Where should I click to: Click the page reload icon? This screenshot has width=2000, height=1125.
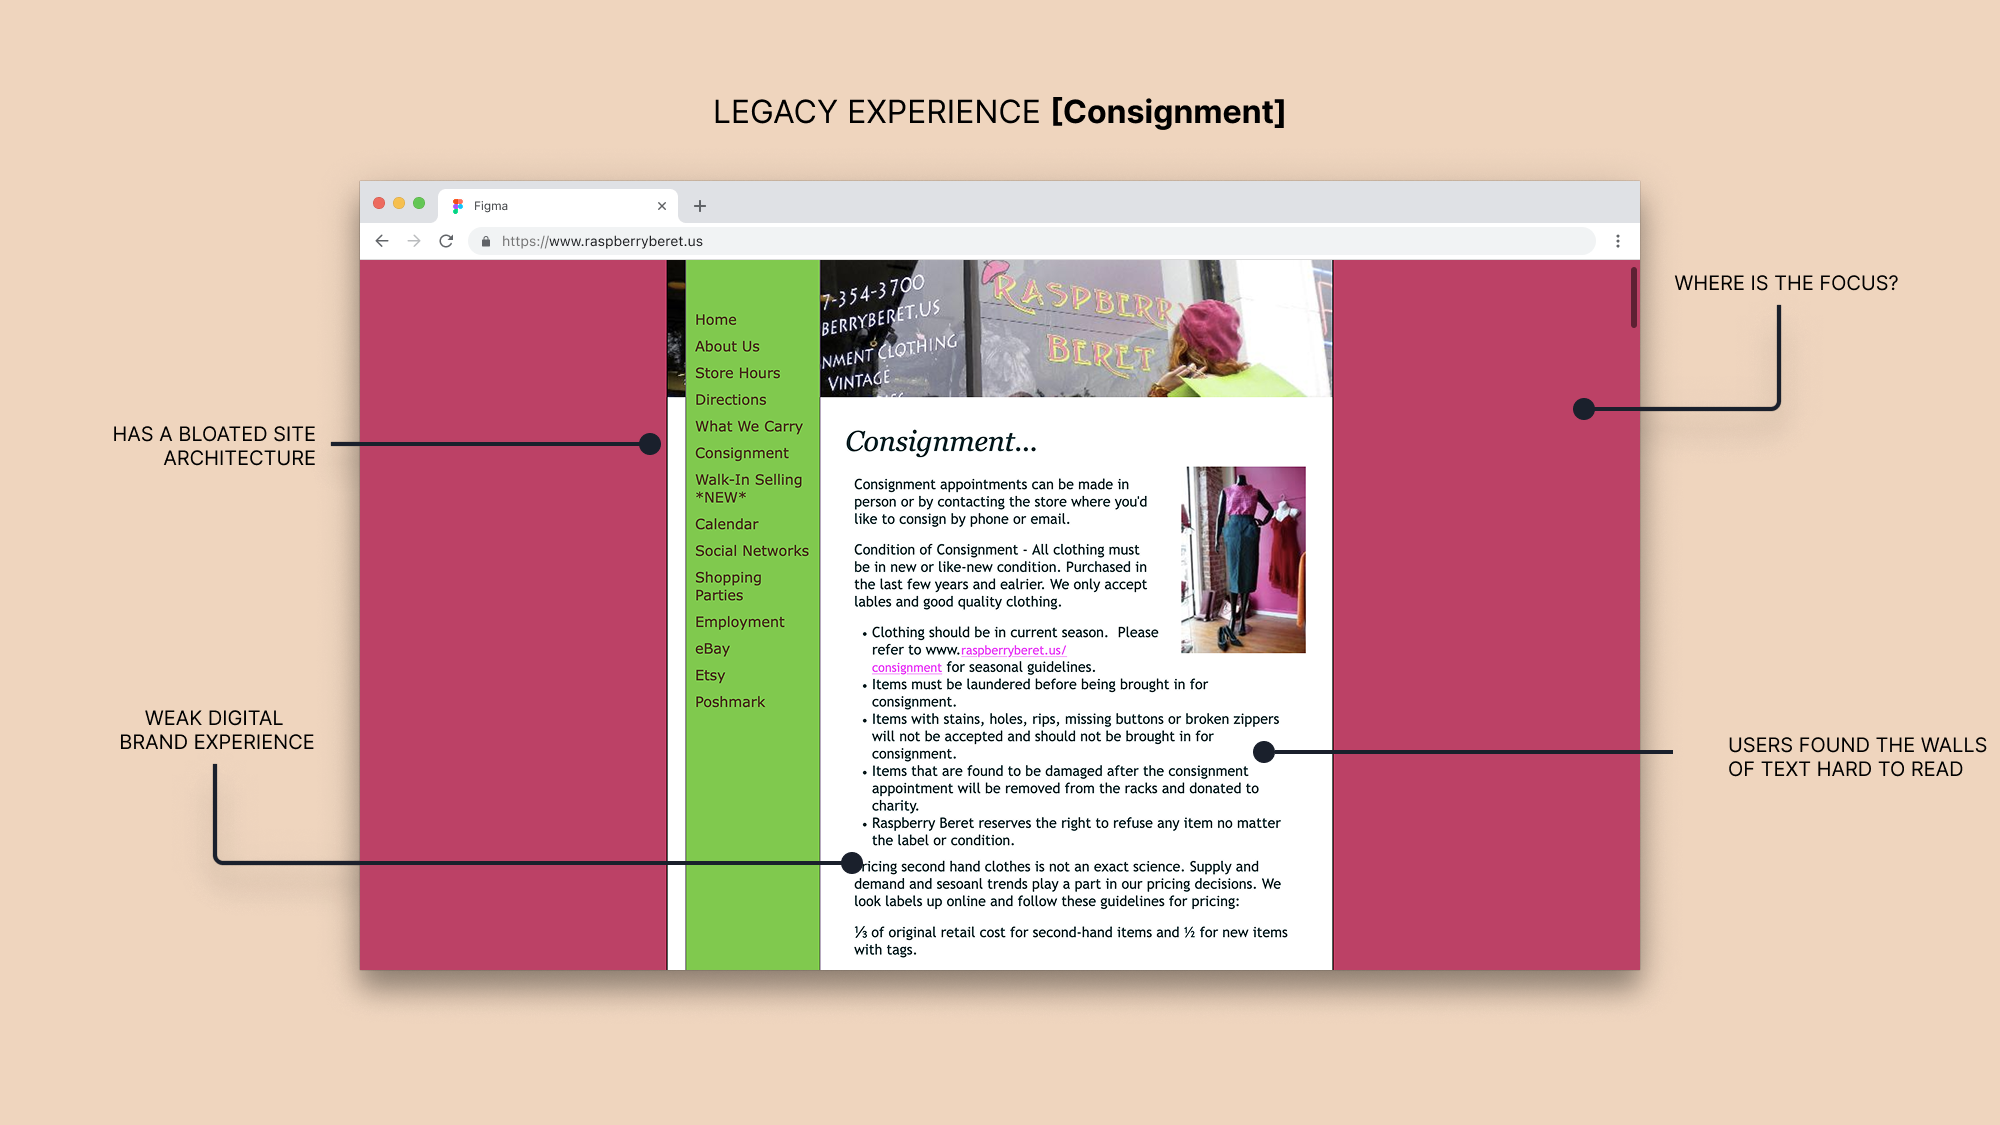click(x=446, y=241)
